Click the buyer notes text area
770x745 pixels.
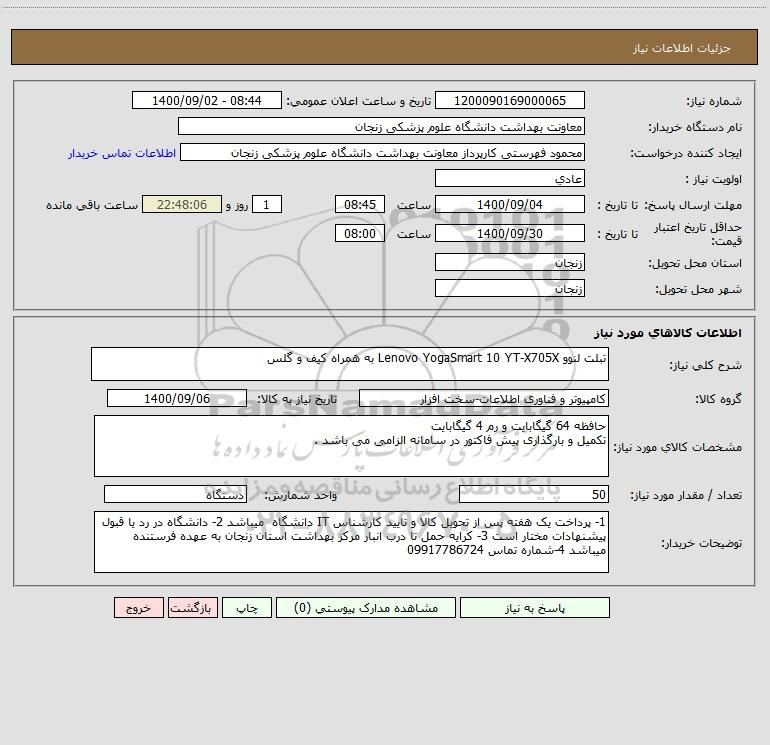351,542
